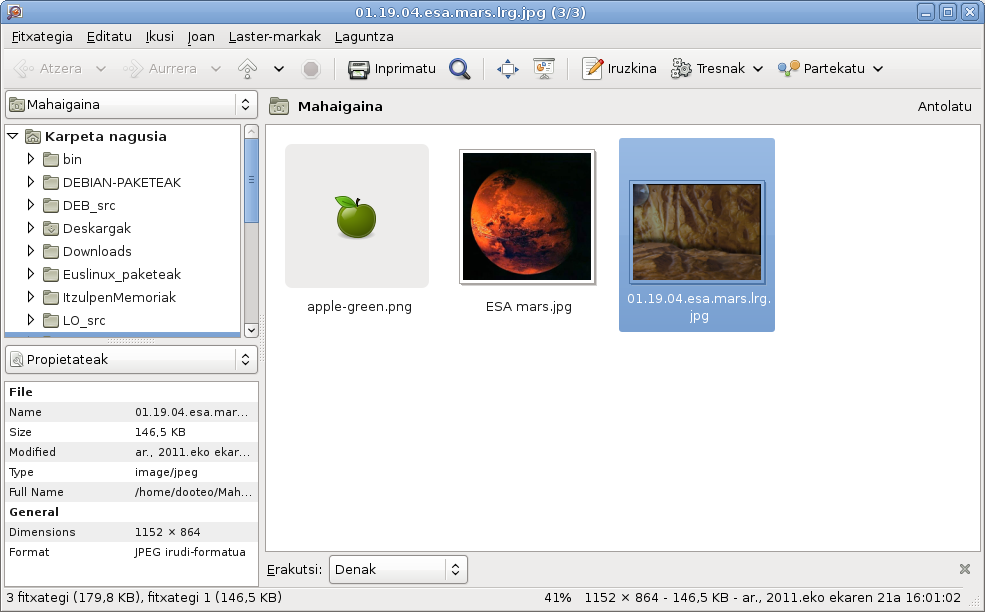Click the Antolatu button
This screenshot has height=612, width=985.
(x=944, y=106)
